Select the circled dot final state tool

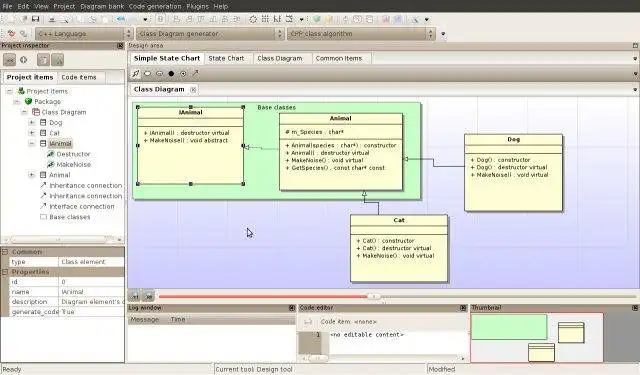coord(183,73)
